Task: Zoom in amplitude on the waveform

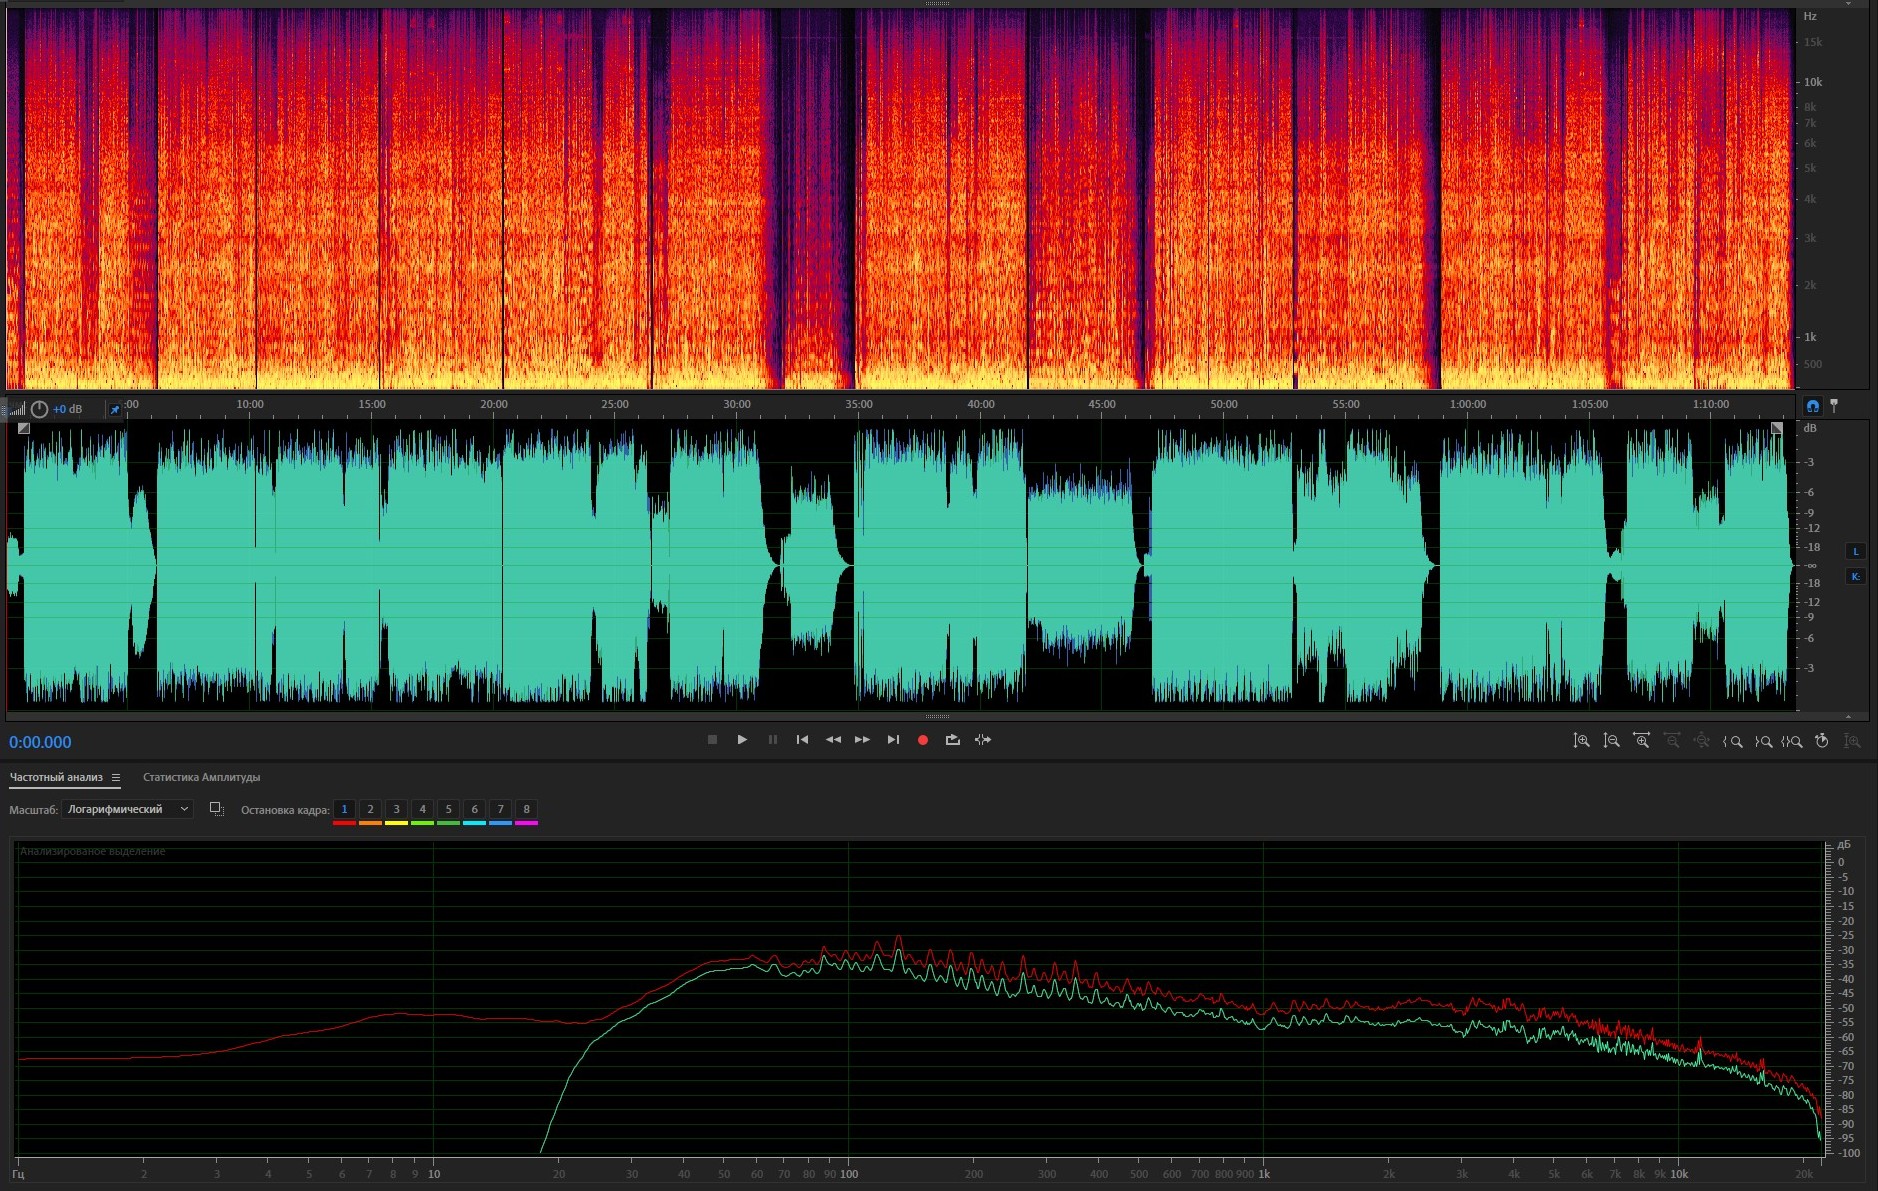Action: click(x=1581, y=741)
